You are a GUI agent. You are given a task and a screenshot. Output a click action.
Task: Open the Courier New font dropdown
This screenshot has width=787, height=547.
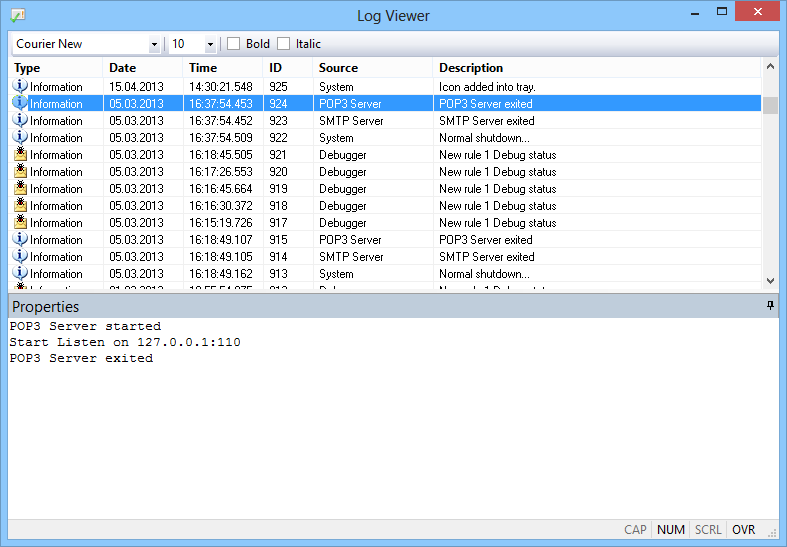click(x=154, y=45)
